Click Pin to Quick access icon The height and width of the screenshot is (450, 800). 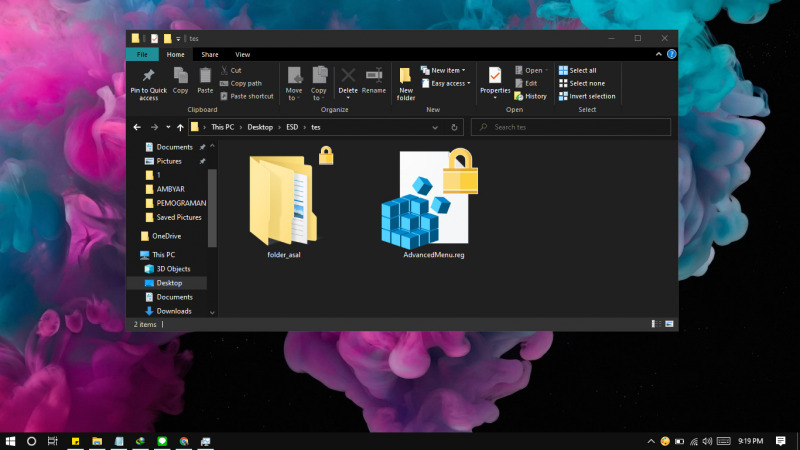pos(148,76)
